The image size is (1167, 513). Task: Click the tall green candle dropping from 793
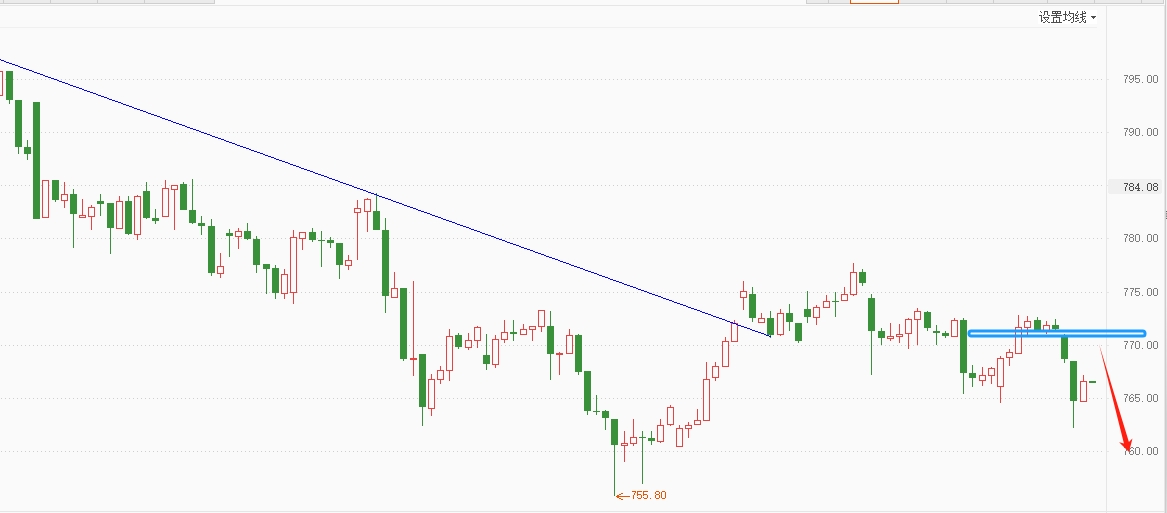point(36,160)
